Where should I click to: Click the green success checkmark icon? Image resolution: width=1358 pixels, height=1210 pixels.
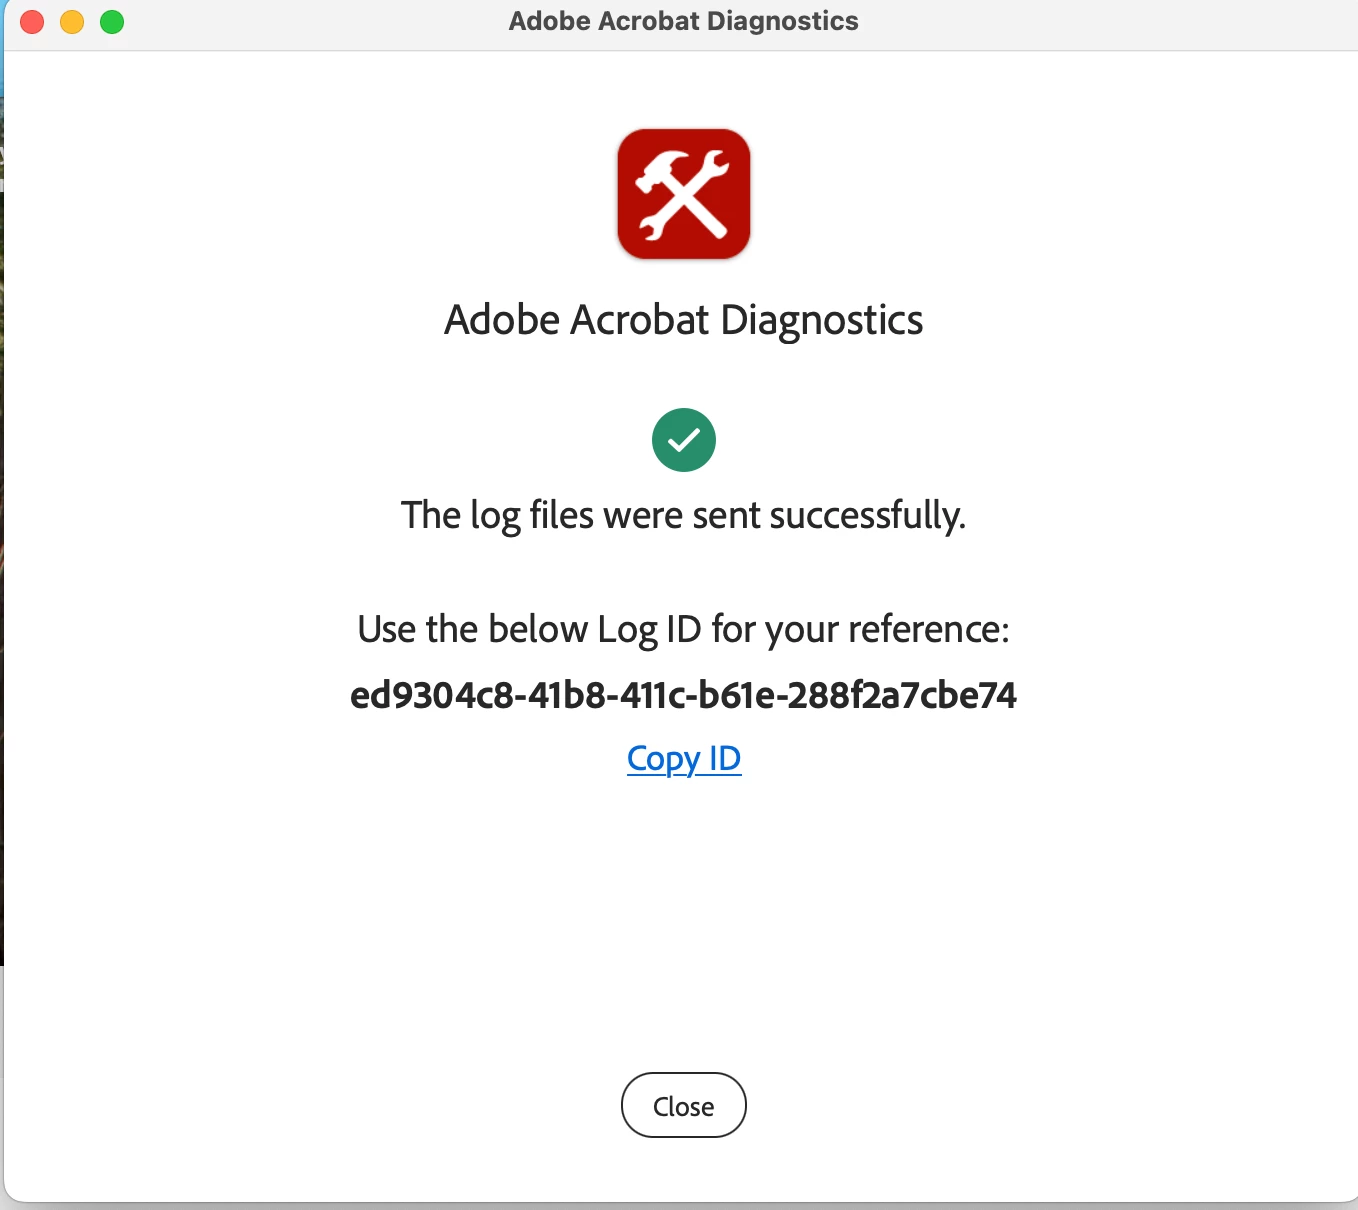684,440
